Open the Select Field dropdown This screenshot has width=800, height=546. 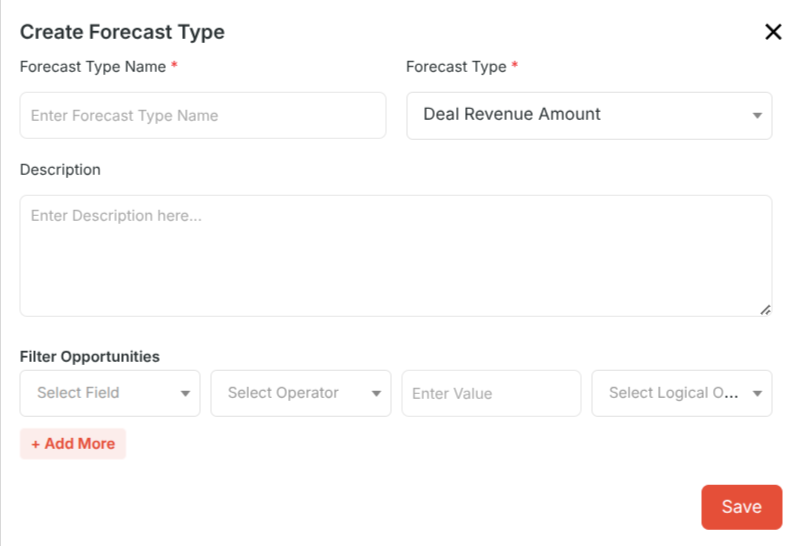pyautogui.click(x=110, y=393)
